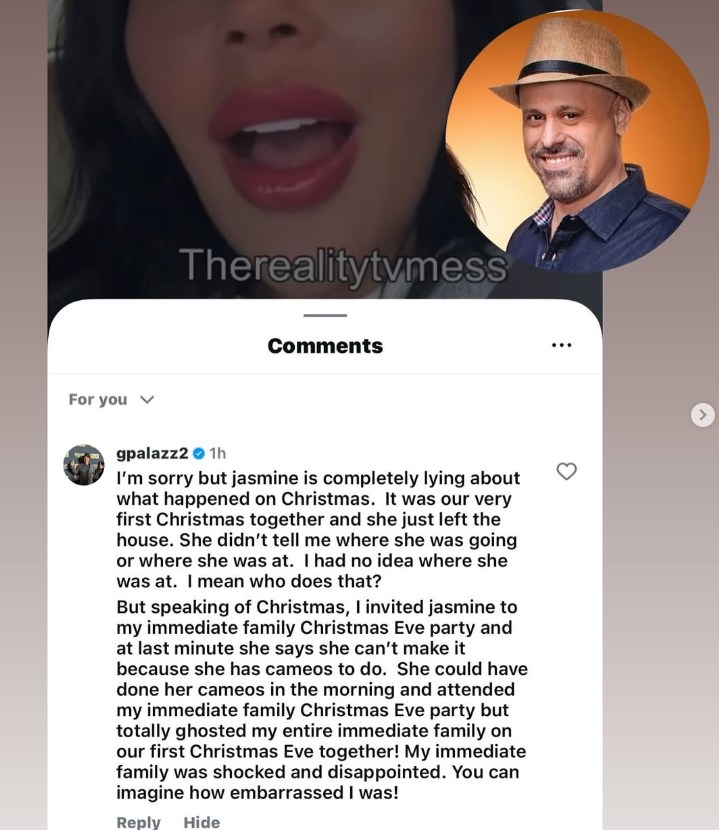
Task: Open the three-dot options in Comments header
Action: coord(561,345)
